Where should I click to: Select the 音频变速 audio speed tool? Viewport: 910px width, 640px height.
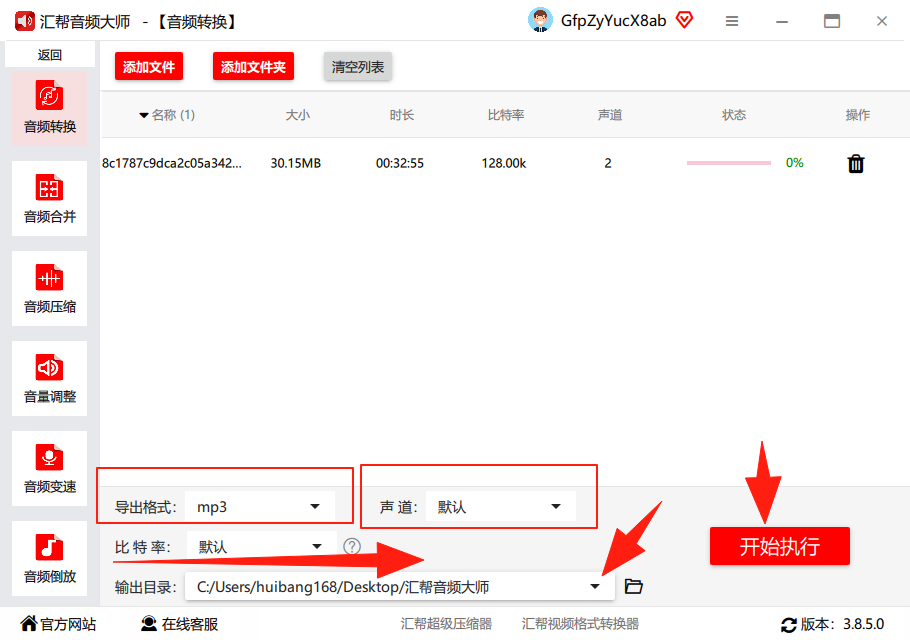point(49,468)
